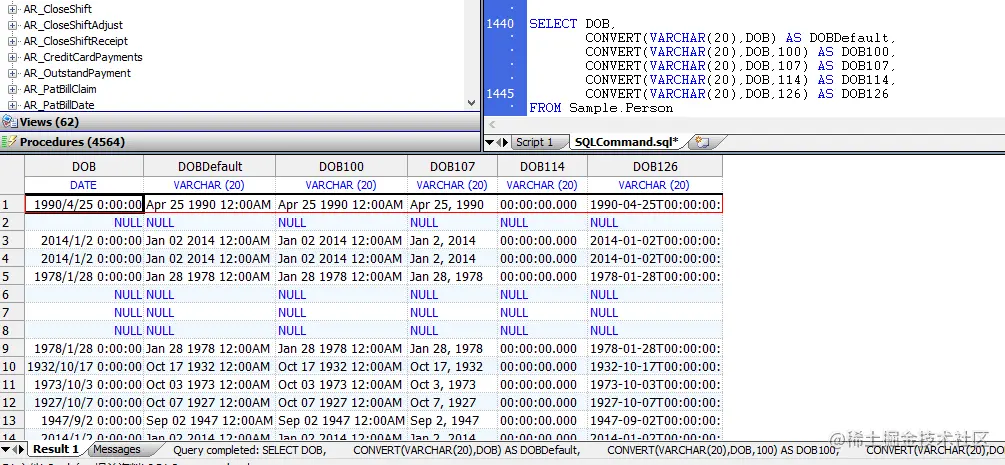1005x465 pixels.
Task: Click the DOB100 column header
Action: tap(342, 167)
